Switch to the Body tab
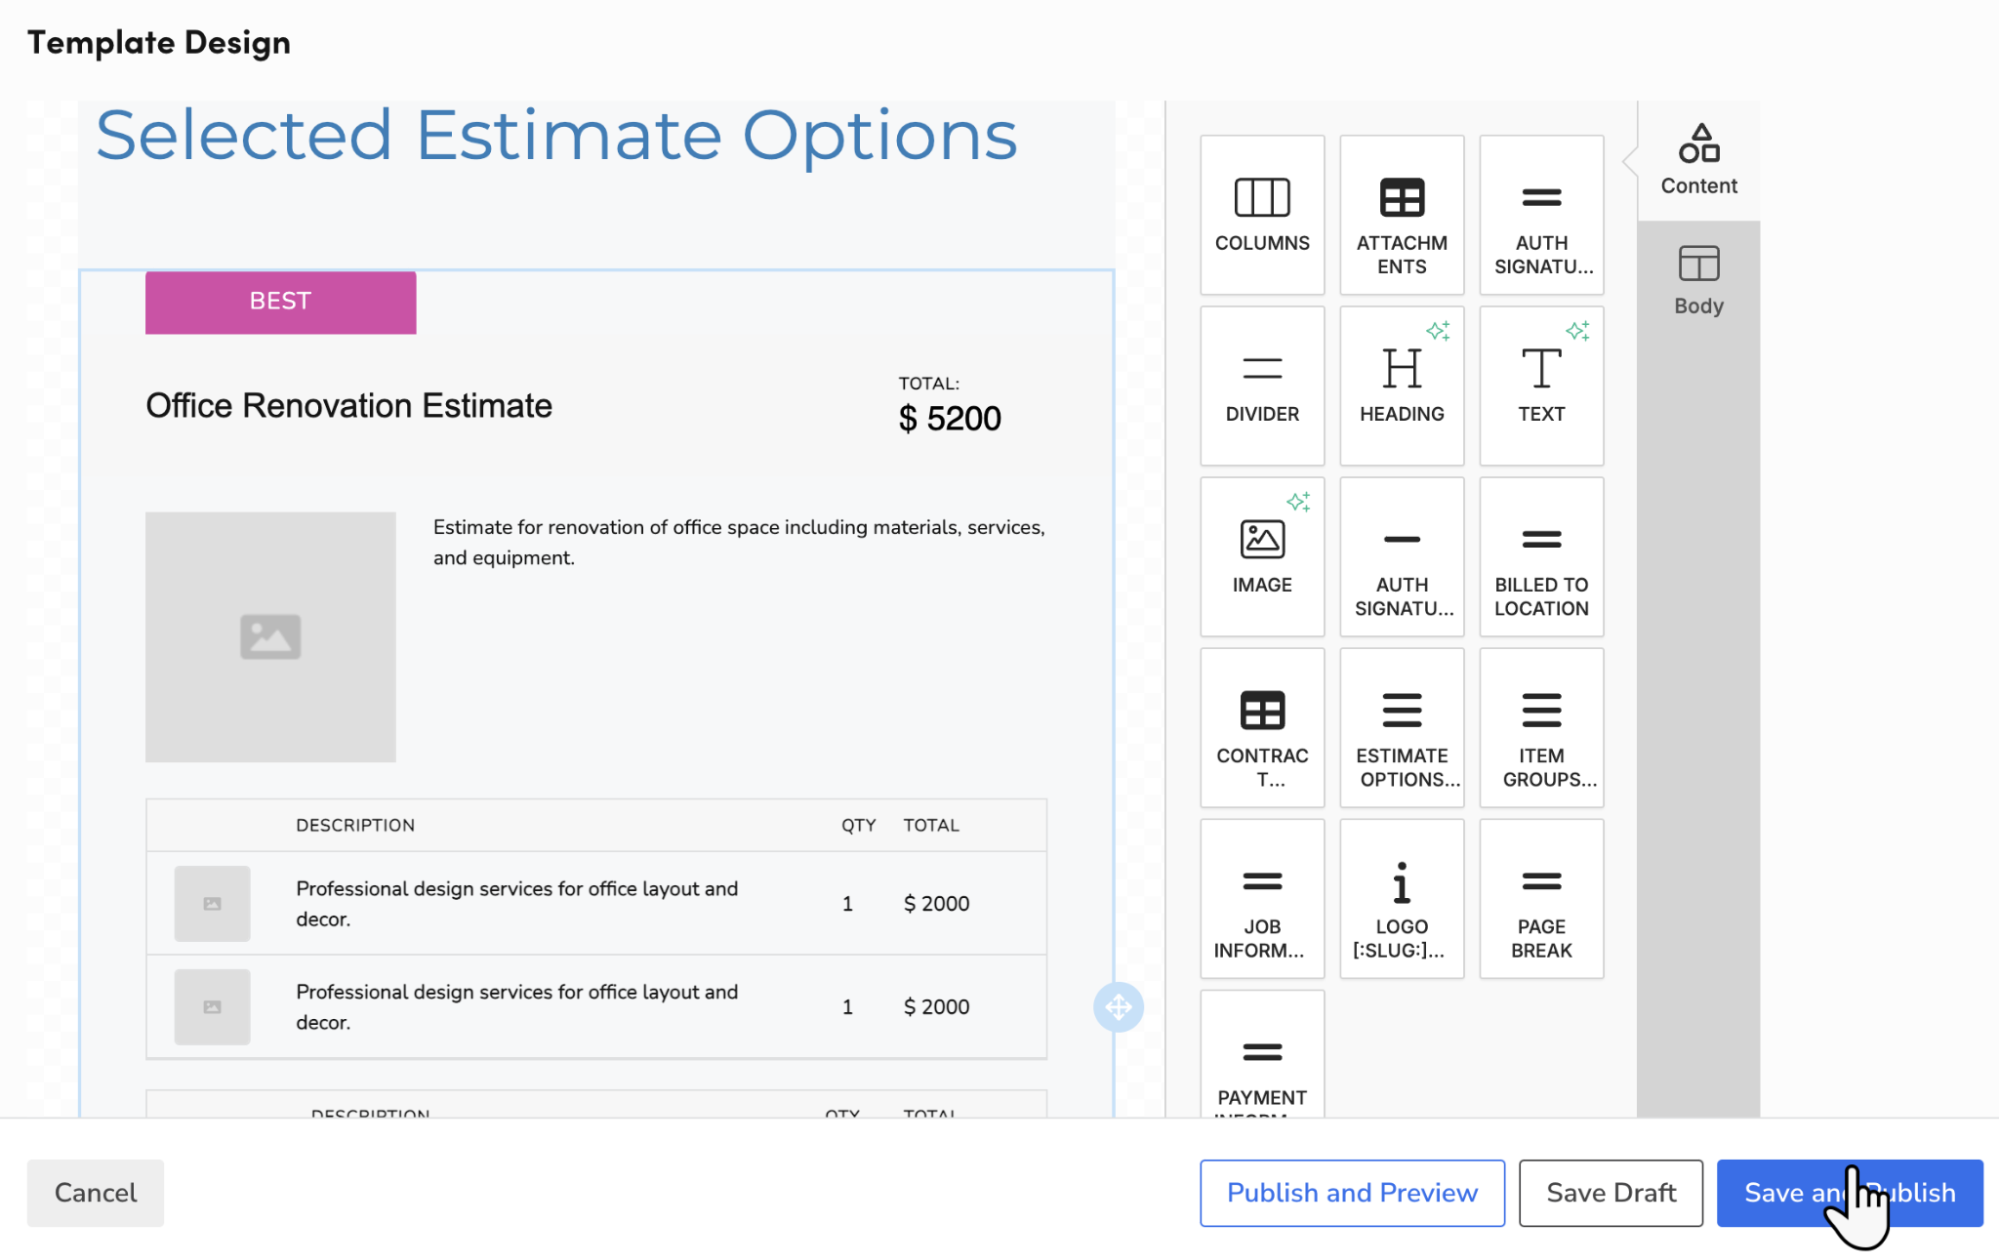Image resolution: width=1999 pixels, height=1255 pixels. tap(1698, 281)
